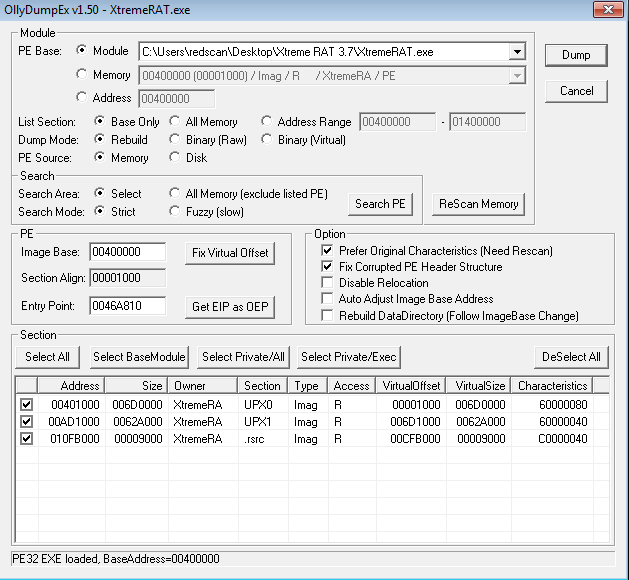Sort by the Owner column header
The width and height of the screenshot is (629, 580).
(x=203, y=386)
